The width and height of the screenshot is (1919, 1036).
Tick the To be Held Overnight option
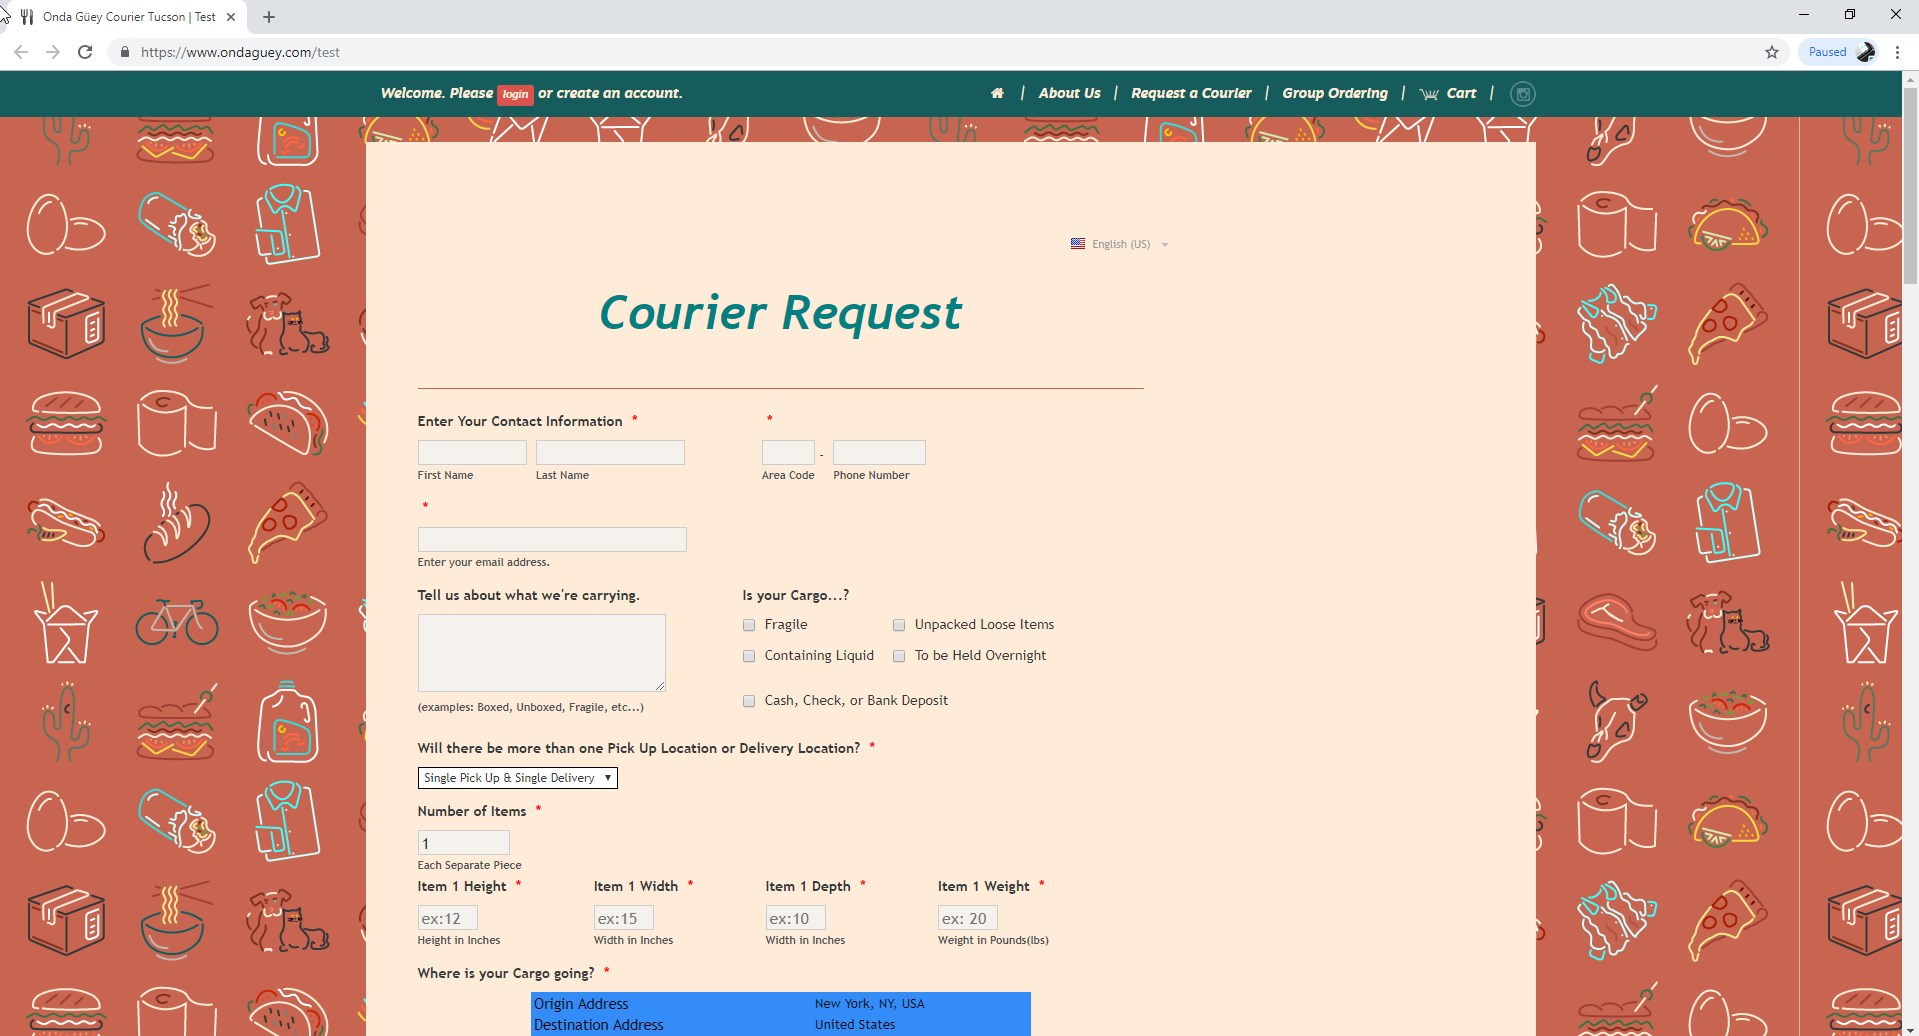899,656
